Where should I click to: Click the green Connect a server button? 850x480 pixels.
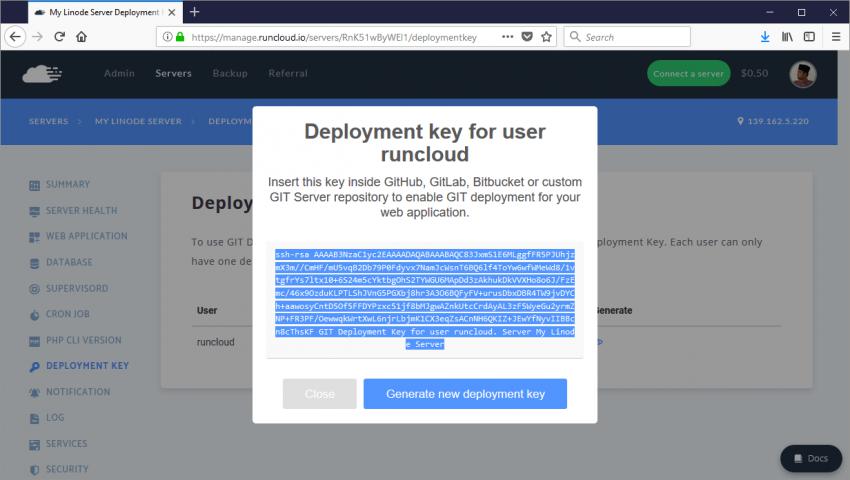point(688,74)
